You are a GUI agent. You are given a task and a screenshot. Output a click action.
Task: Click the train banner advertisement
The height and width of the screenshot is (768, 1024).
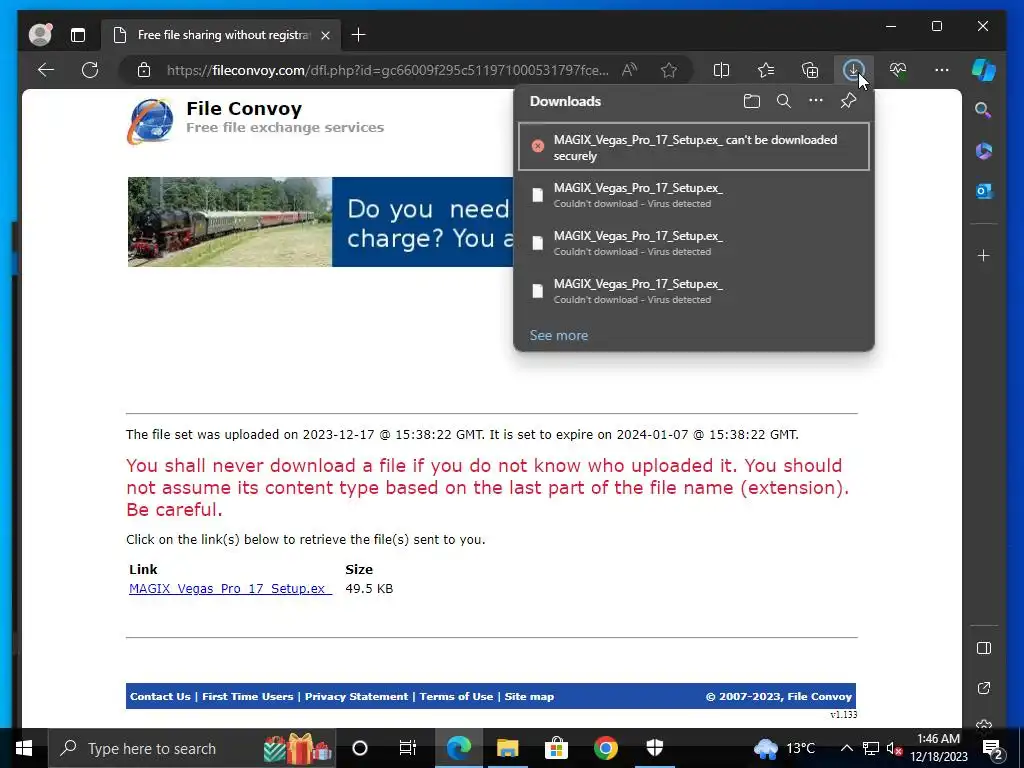coord(321,222)
